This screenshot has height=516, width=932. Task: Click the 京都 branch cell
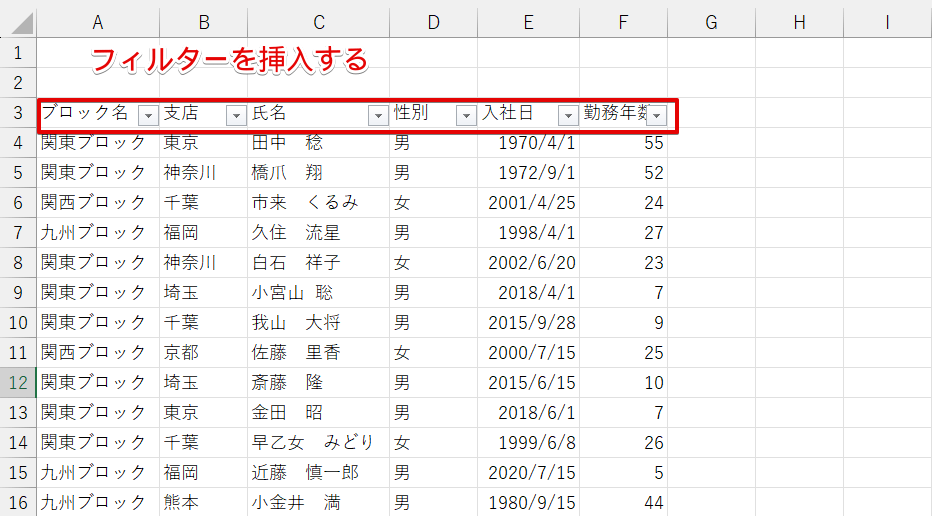click(203, 353)
